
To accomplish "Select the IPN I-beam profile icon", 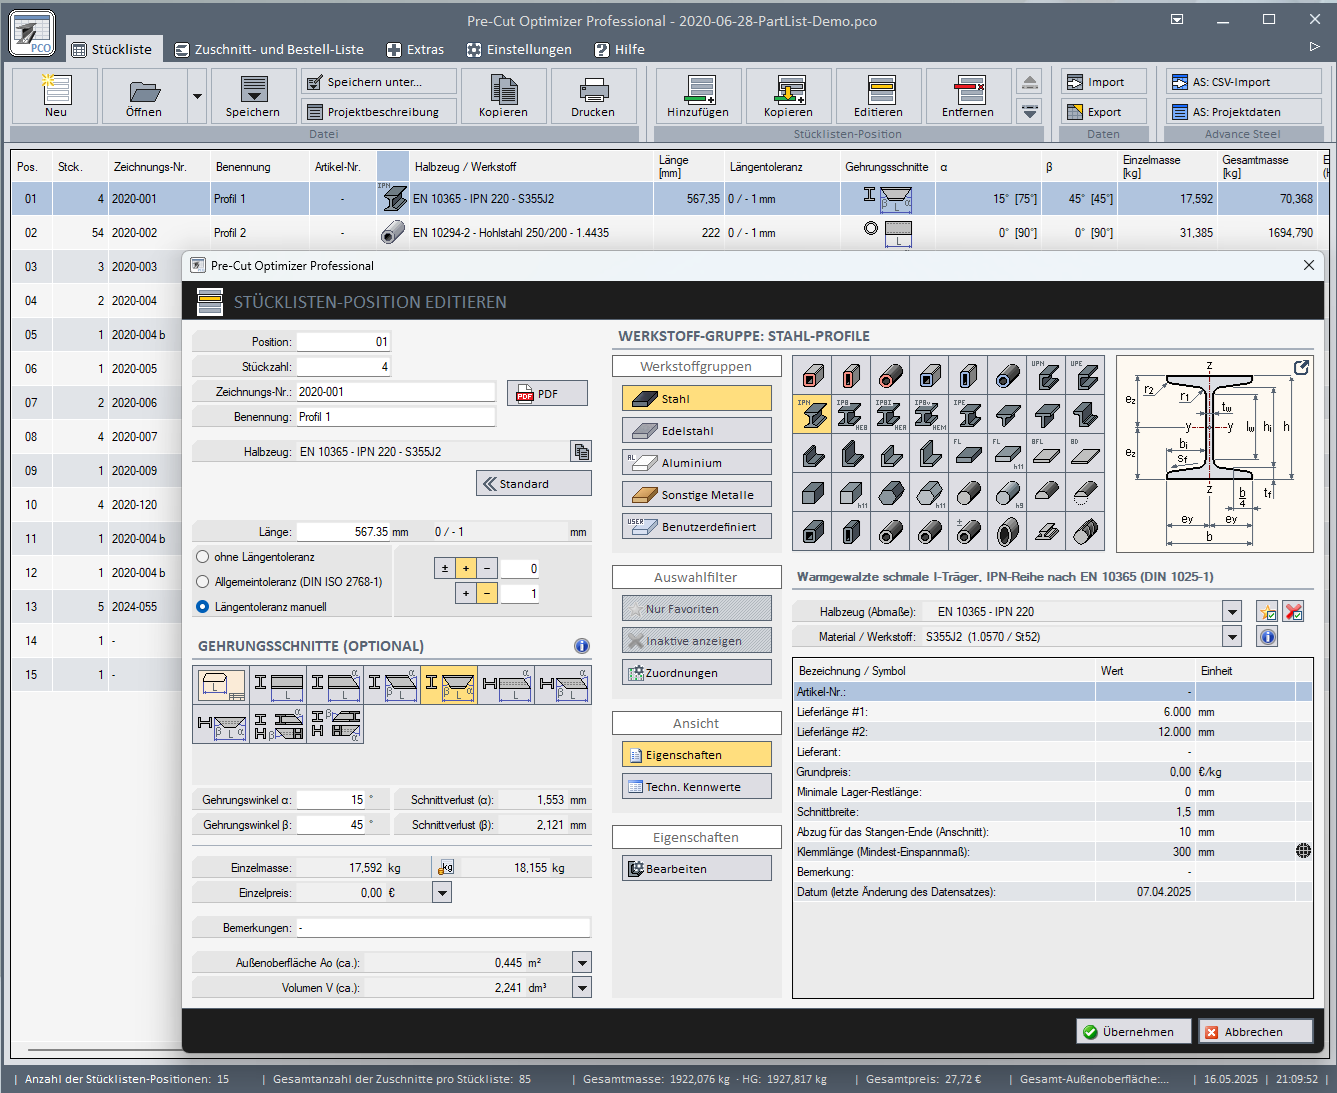I will click(812, 414).
